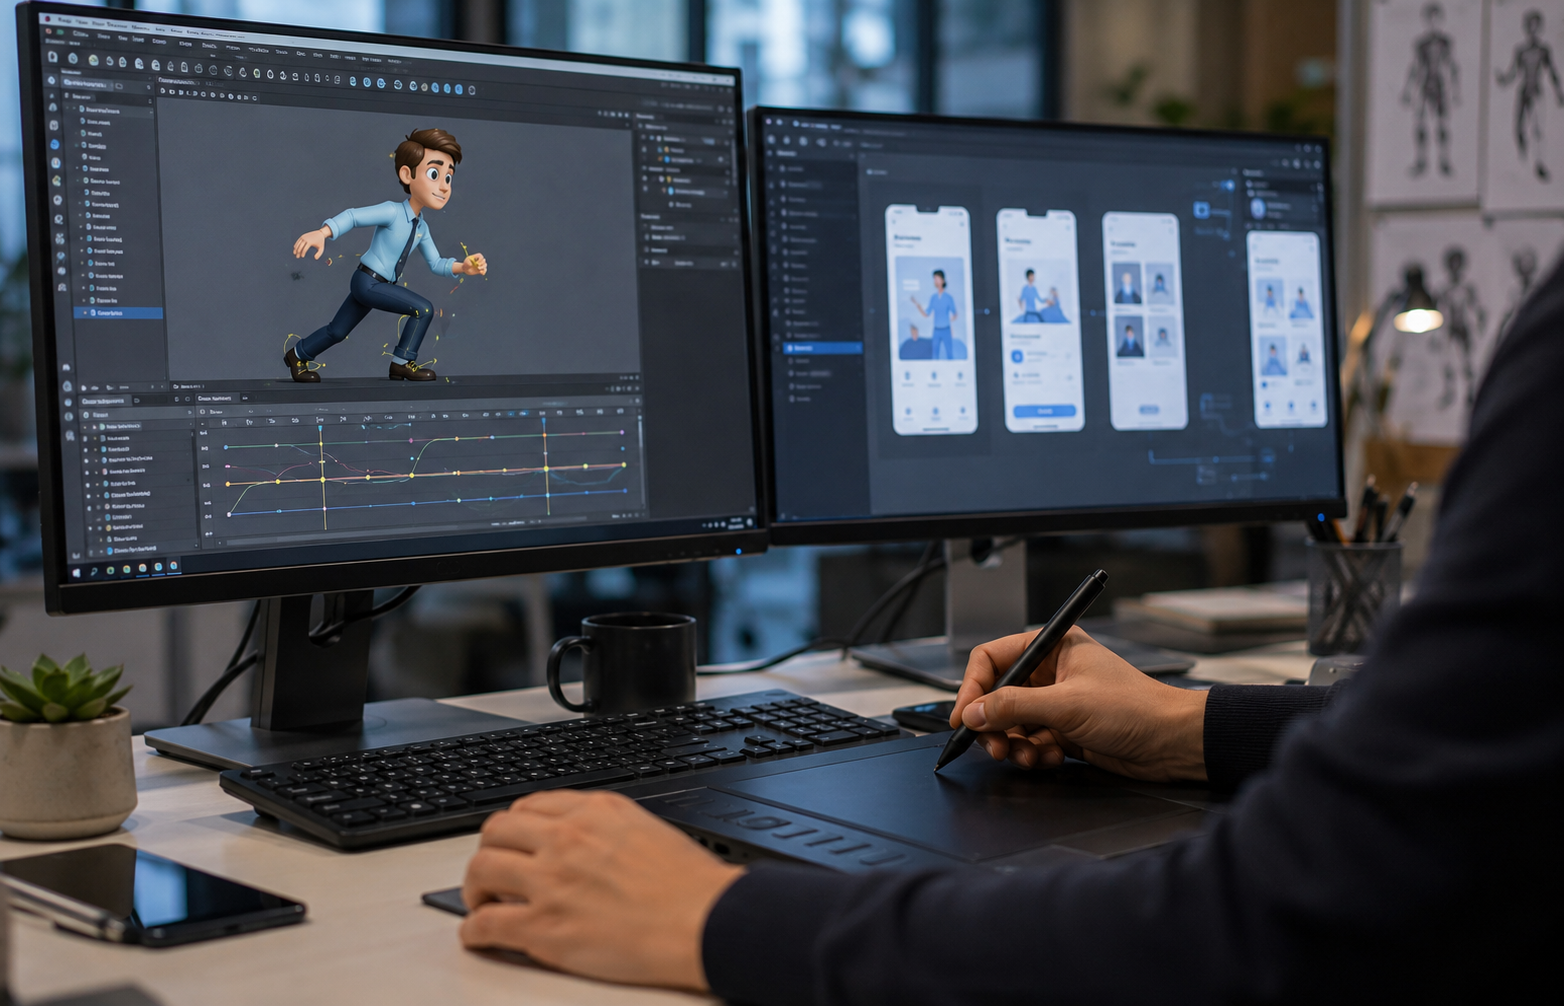Click the highlighted blue row in the animation outliner

(x=120, y=313)
